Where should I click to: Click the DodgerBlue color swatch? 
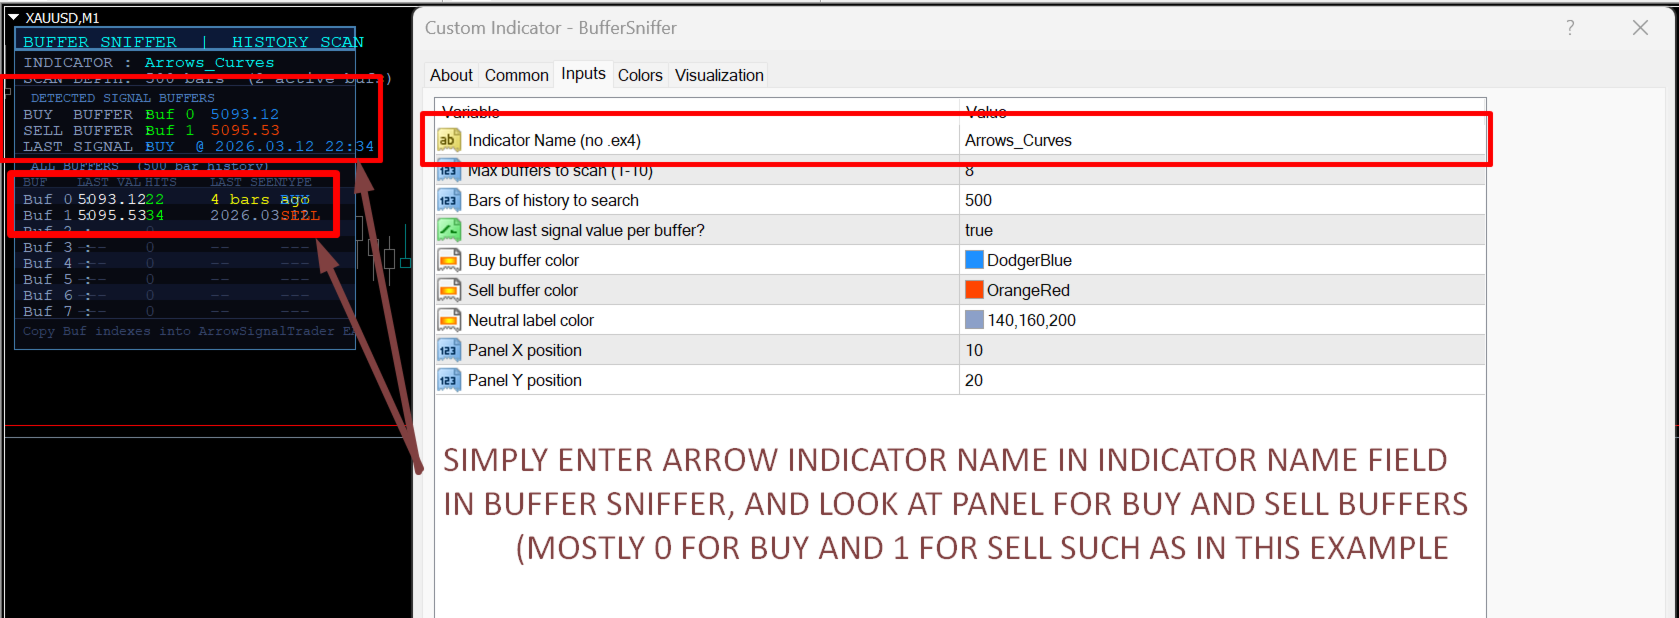pyautogui.click(x=974, y=260)
